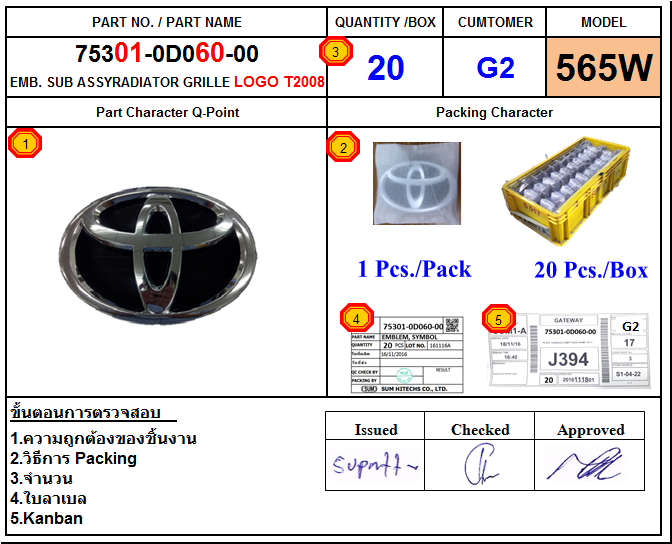The width and height of the screenshot is (672, 544).
Task: Click the large part number 75301-0D060-00
Action: [167, 54]
